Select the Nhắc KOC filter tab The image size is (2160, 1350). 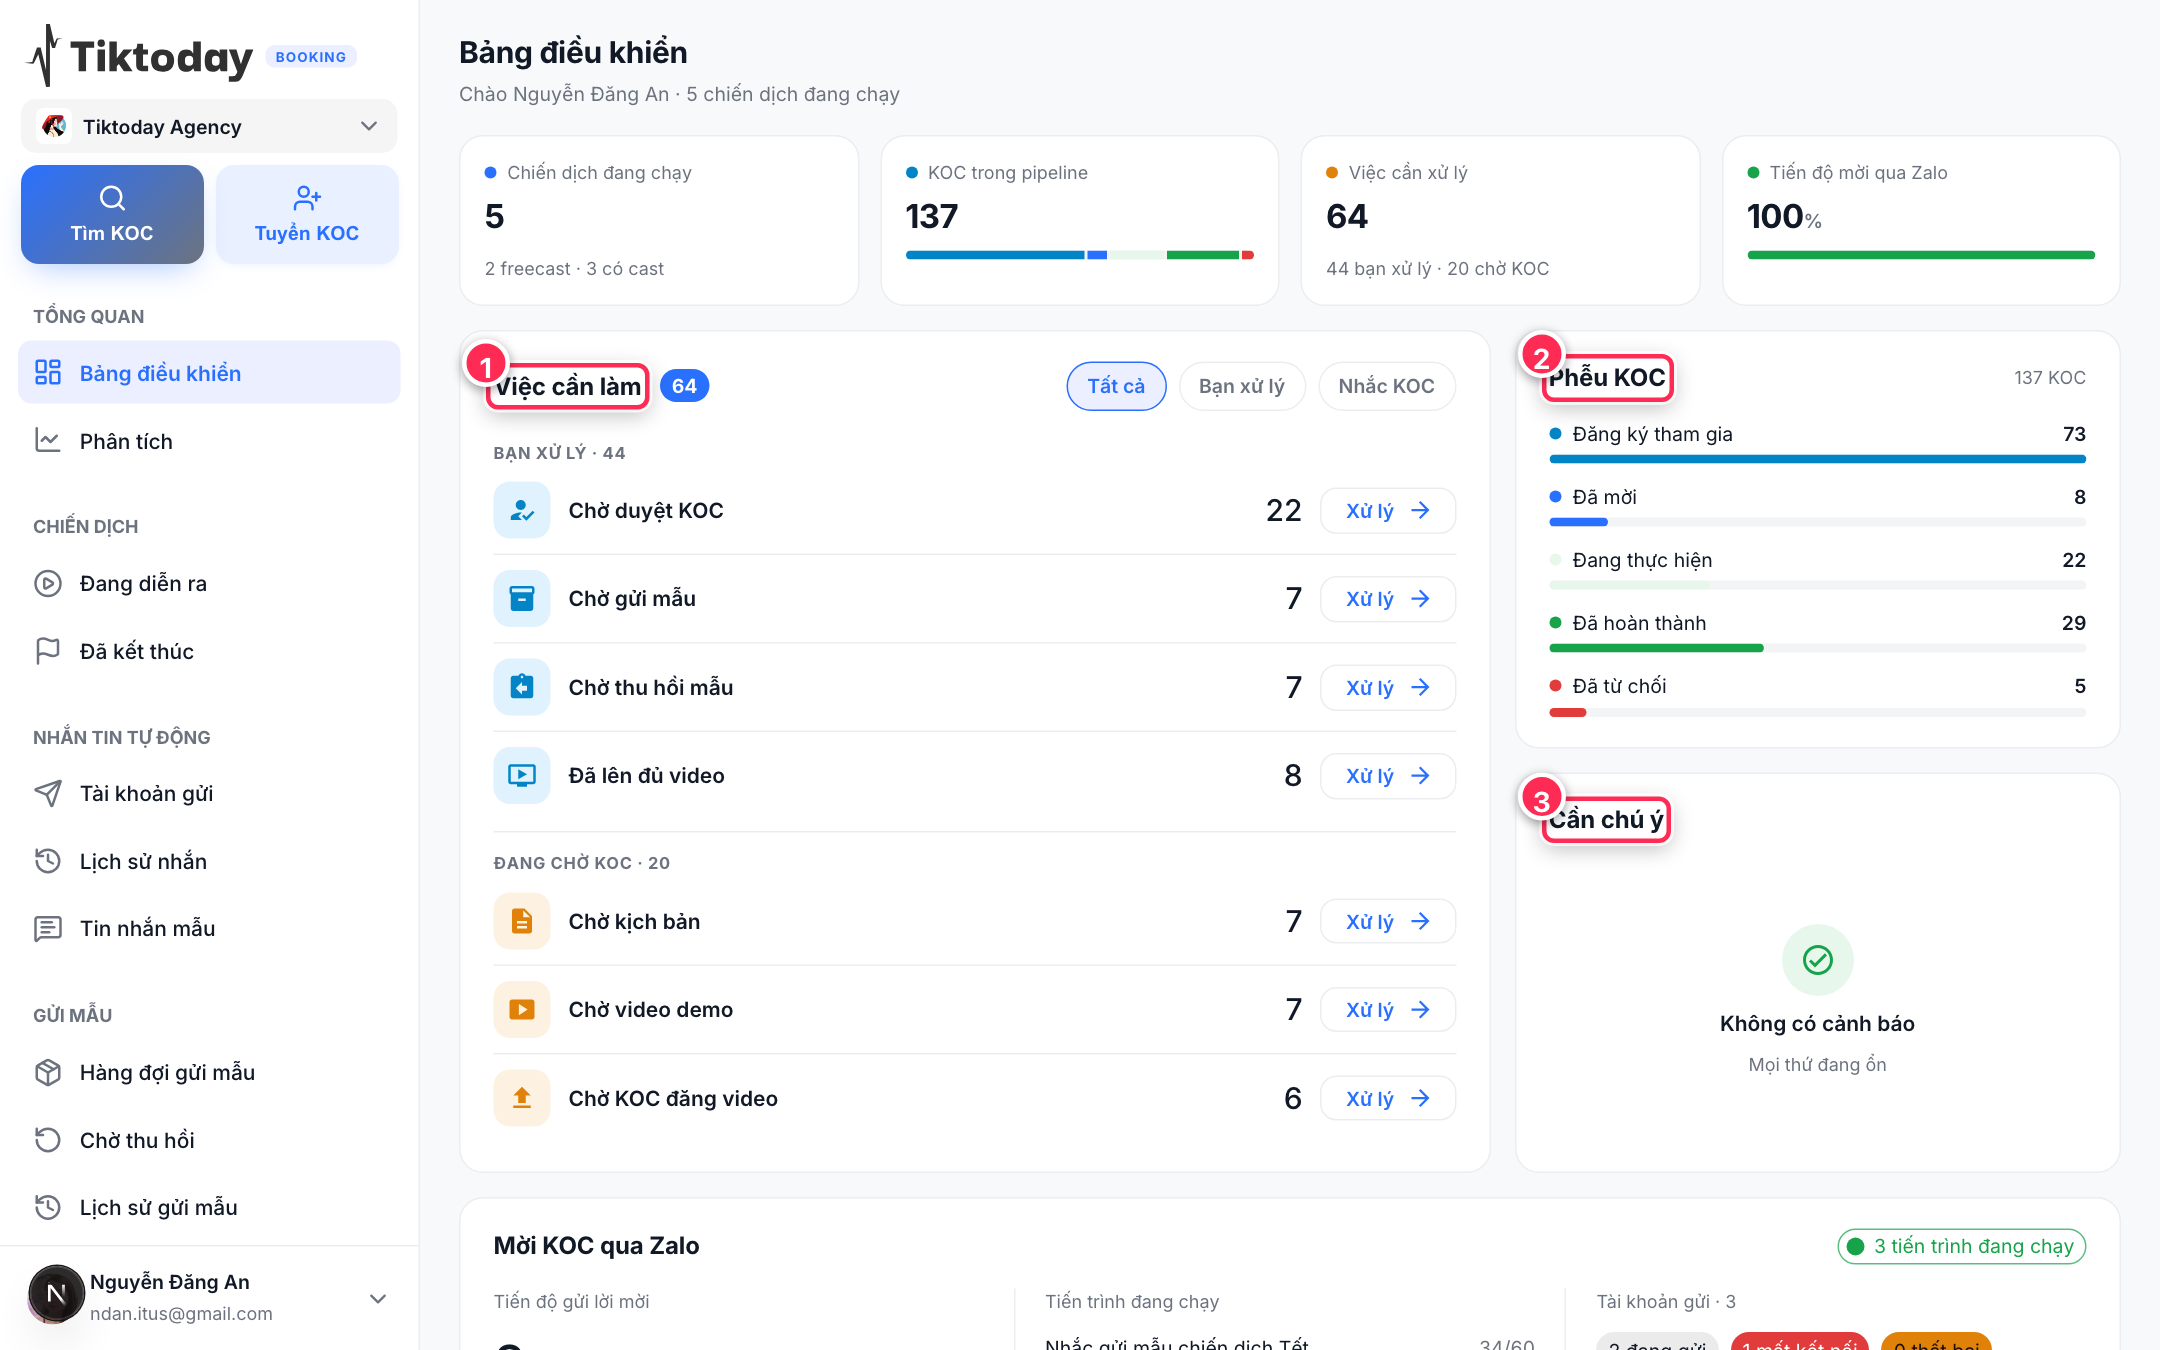(x=1387, y=386)
